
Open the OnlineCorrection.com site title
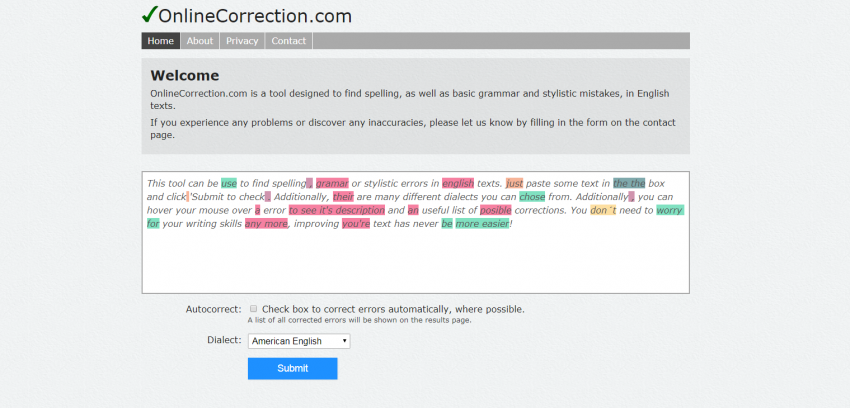pyautogui.click(x=255, y=16)
